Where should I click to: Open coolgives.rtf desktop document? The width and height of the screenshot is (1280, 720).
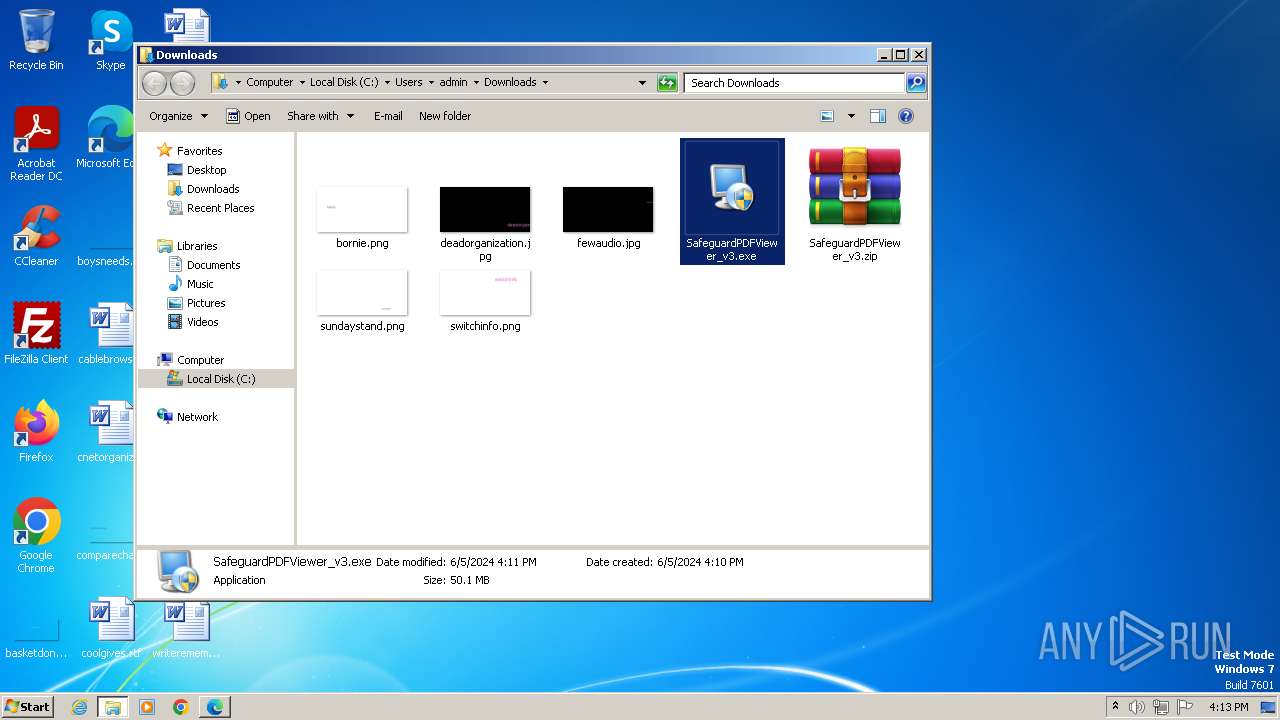pos(111,628)
